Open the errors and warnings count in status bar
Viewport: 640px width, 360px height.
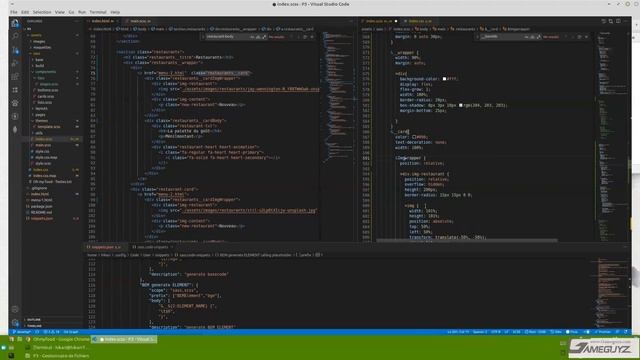52,332
